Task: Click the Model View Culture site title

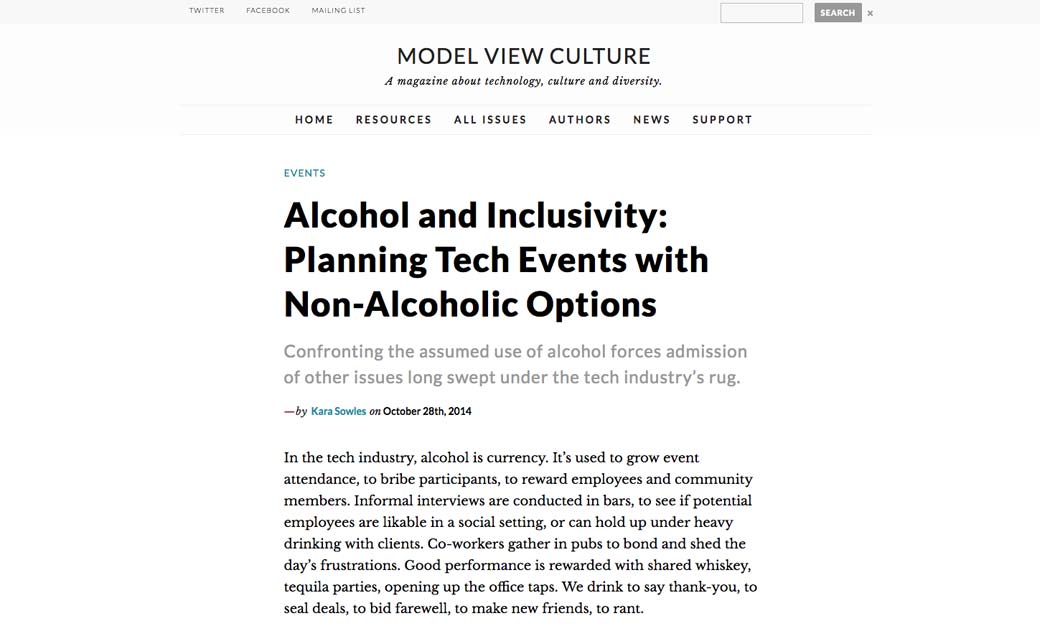Action: [x=524, y=56]
